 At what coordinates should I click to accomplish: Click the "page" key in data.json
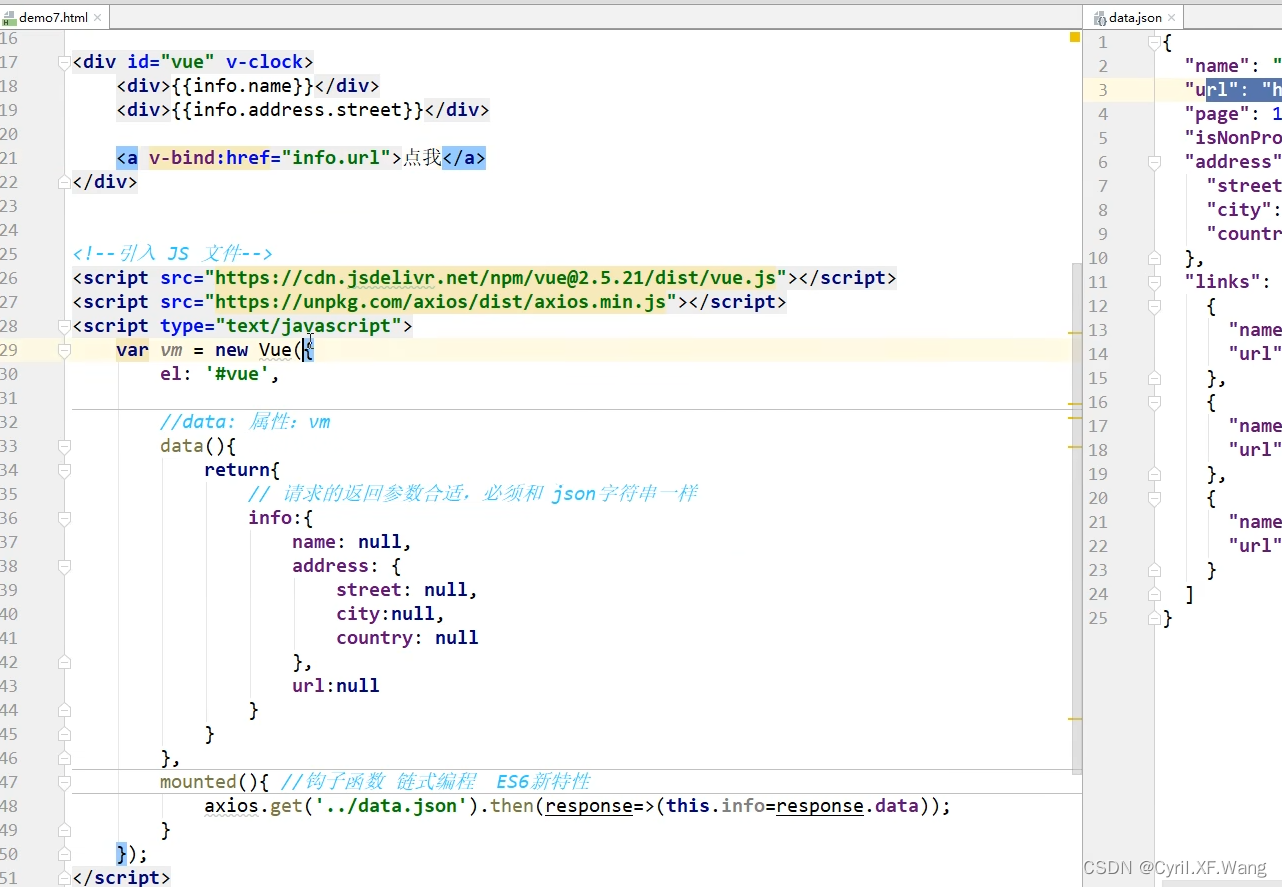(x=1218, y=114)
